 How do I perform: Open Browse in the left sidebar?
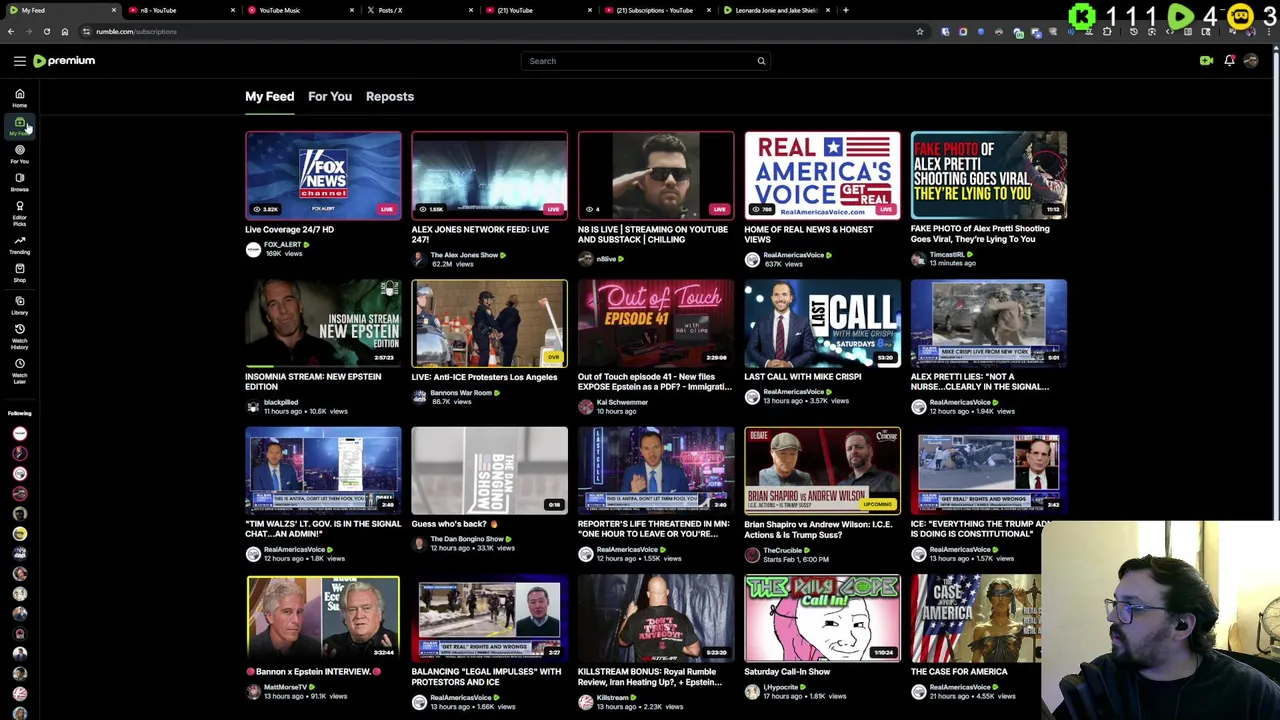pyautogui.click(x=19, y=182)
